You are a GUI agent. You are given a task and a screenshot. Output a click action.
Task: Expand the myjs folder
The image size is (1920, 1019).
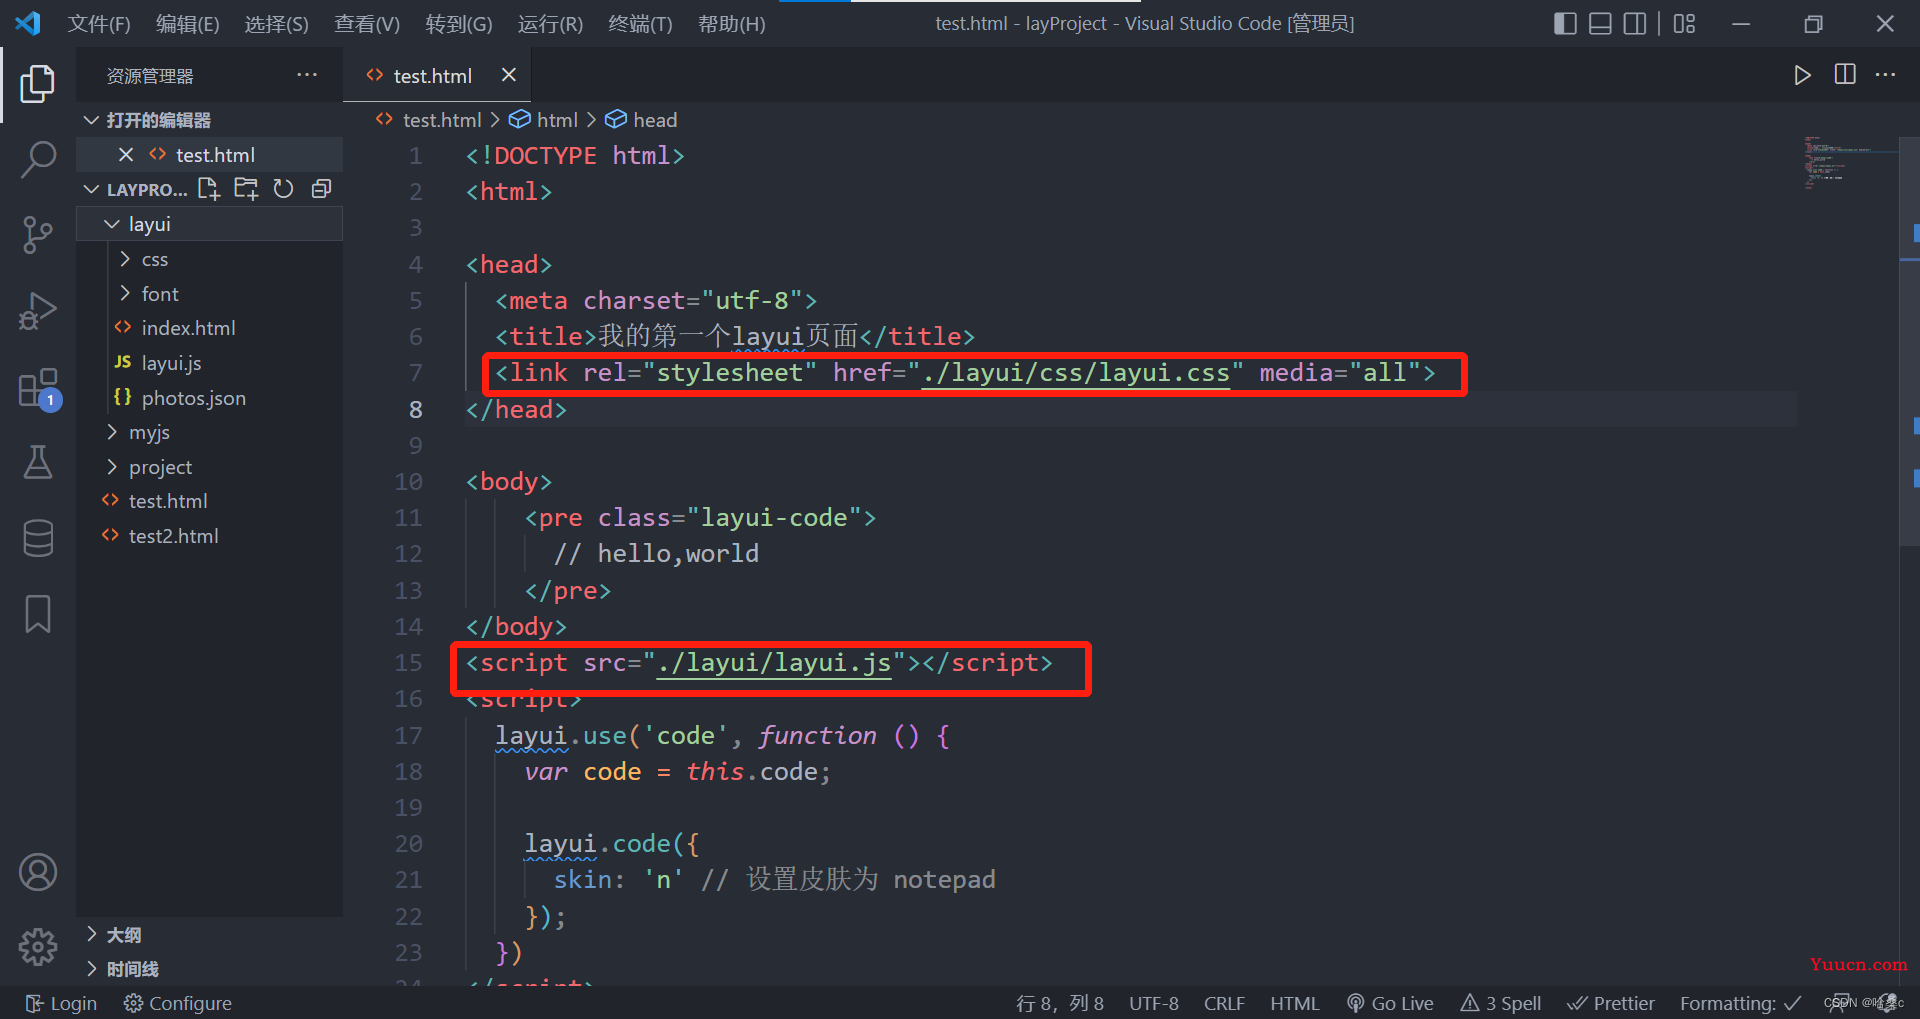210,432
